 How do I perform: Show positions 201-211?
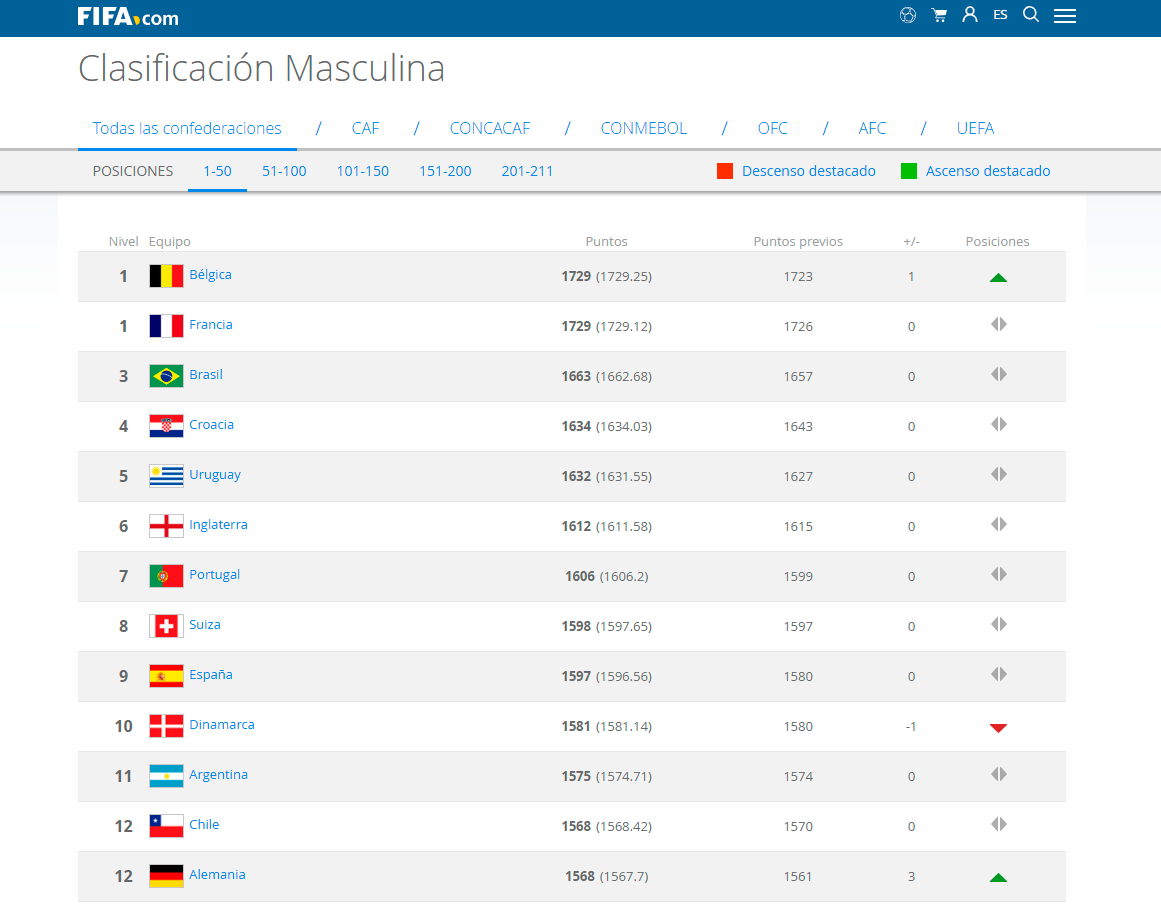pos(527,171)
